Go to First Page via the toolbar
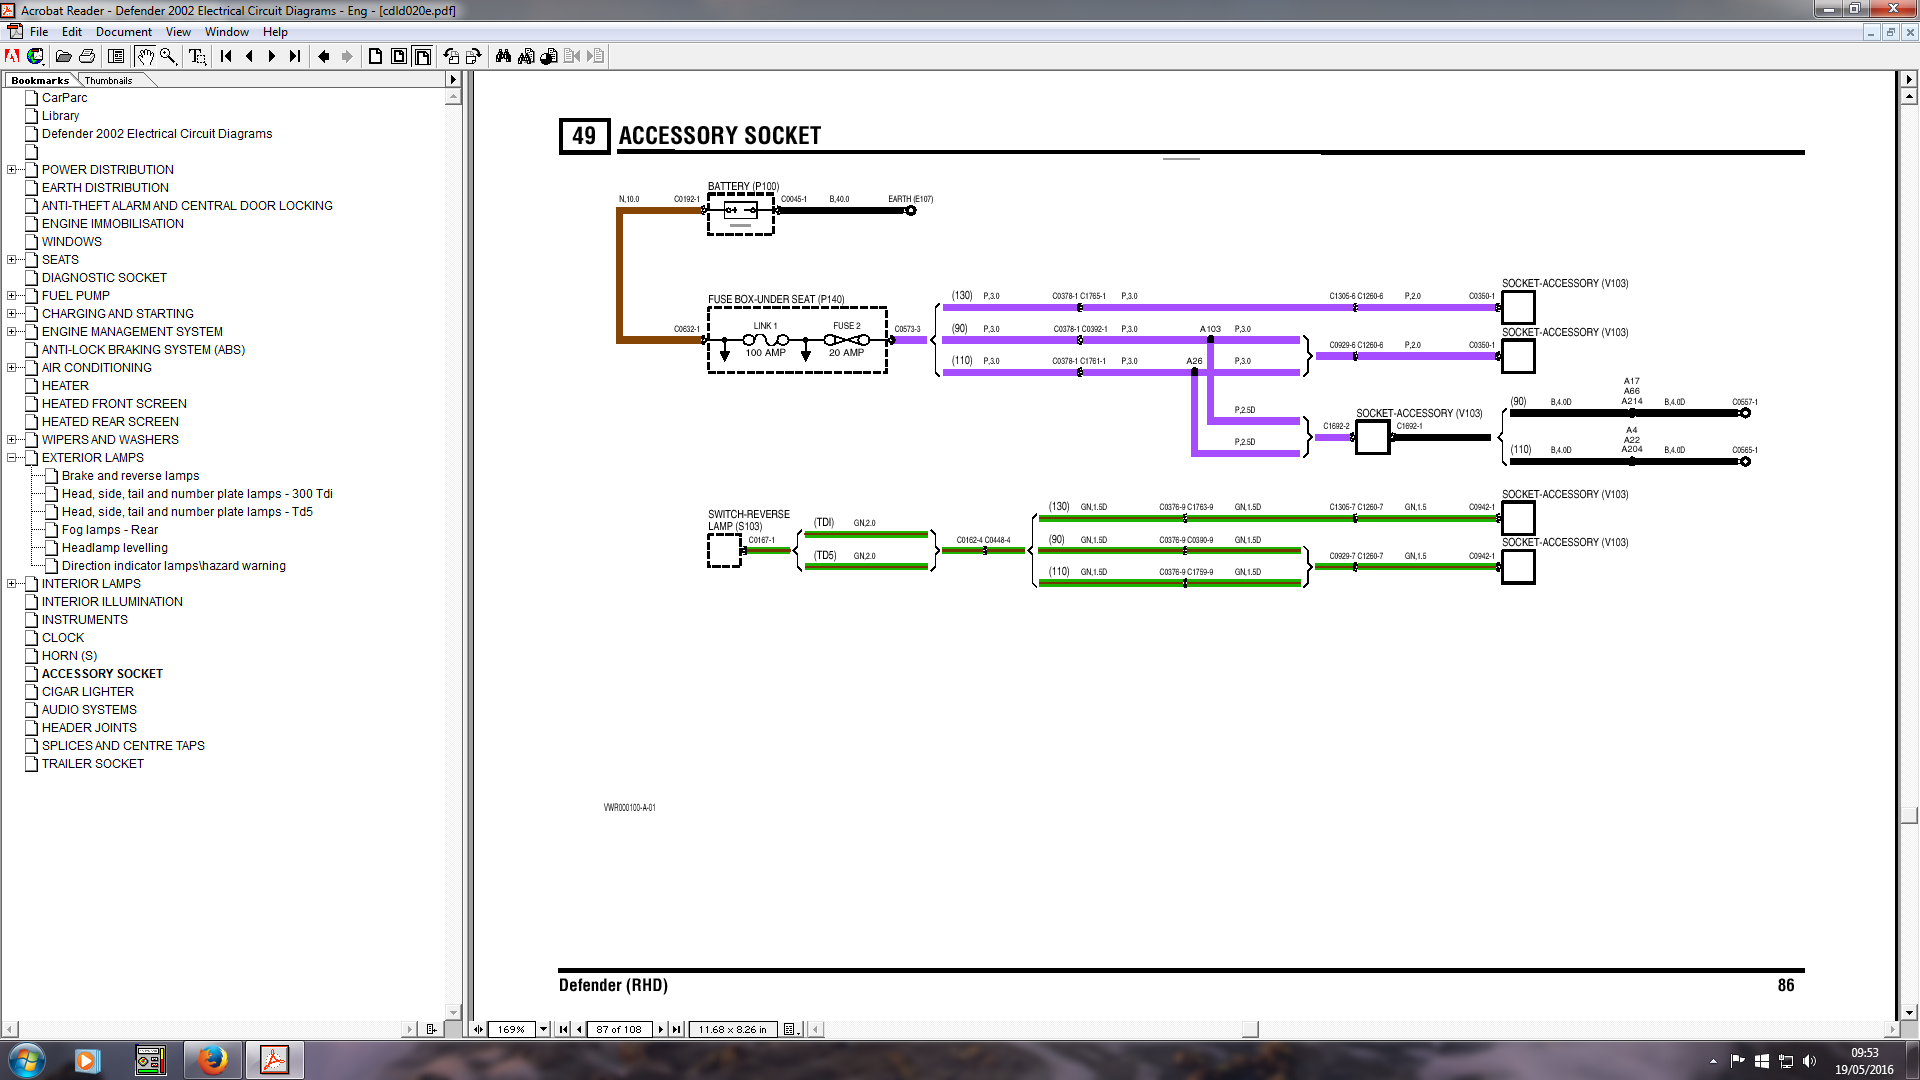 (x=226, y=56)
